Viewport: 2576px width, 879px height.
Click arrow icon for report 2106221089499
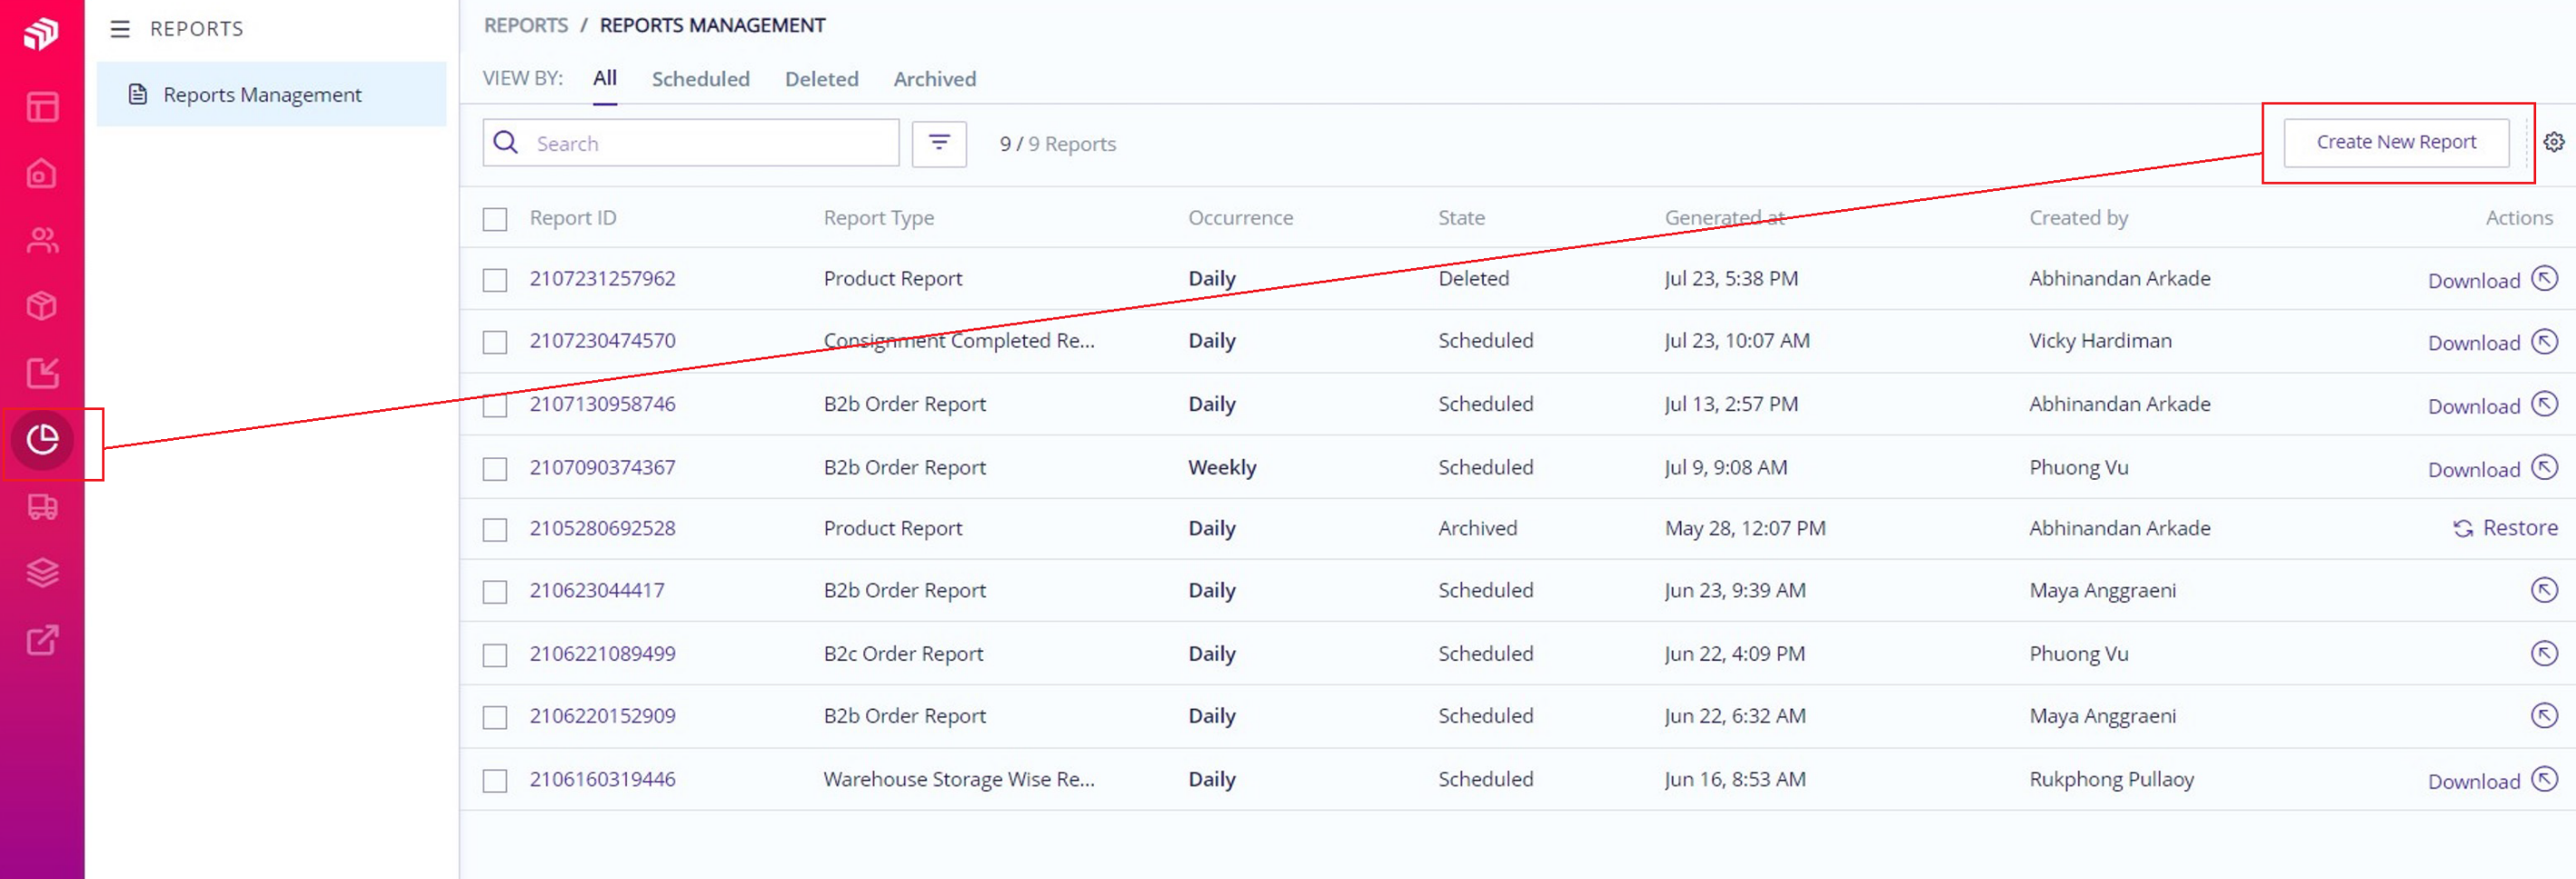[2544, 653]
